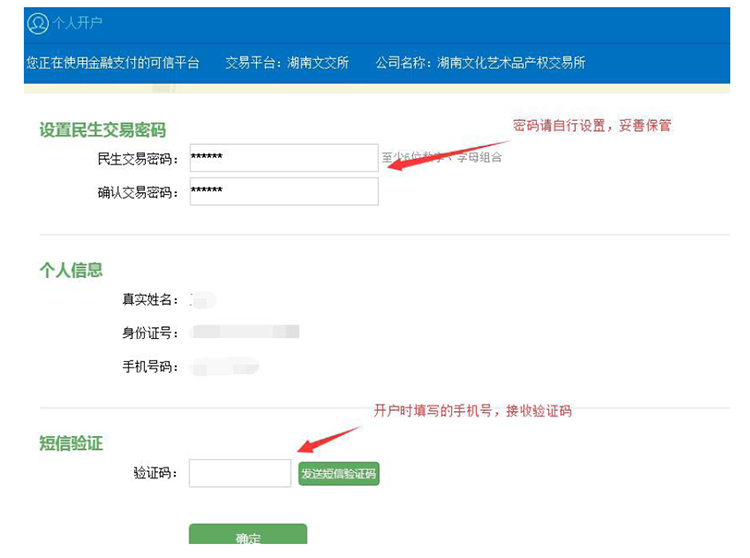Click the 验证码 verification code input box
Screen dimensions: 750x558
[x=240, y=473]
